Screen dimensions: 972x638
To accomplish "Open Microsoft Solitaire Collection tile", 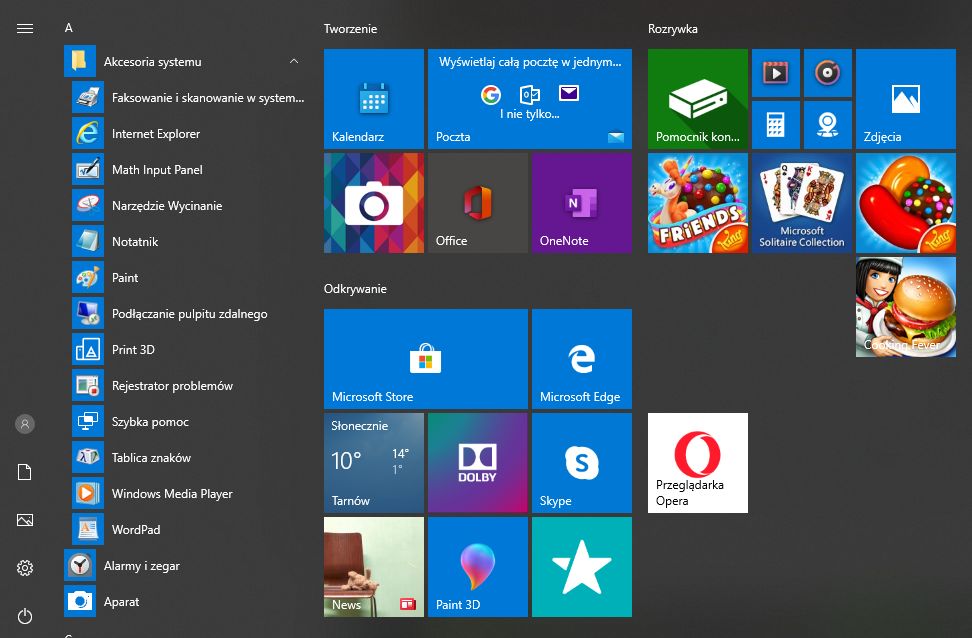I will [x=802, y=203].
